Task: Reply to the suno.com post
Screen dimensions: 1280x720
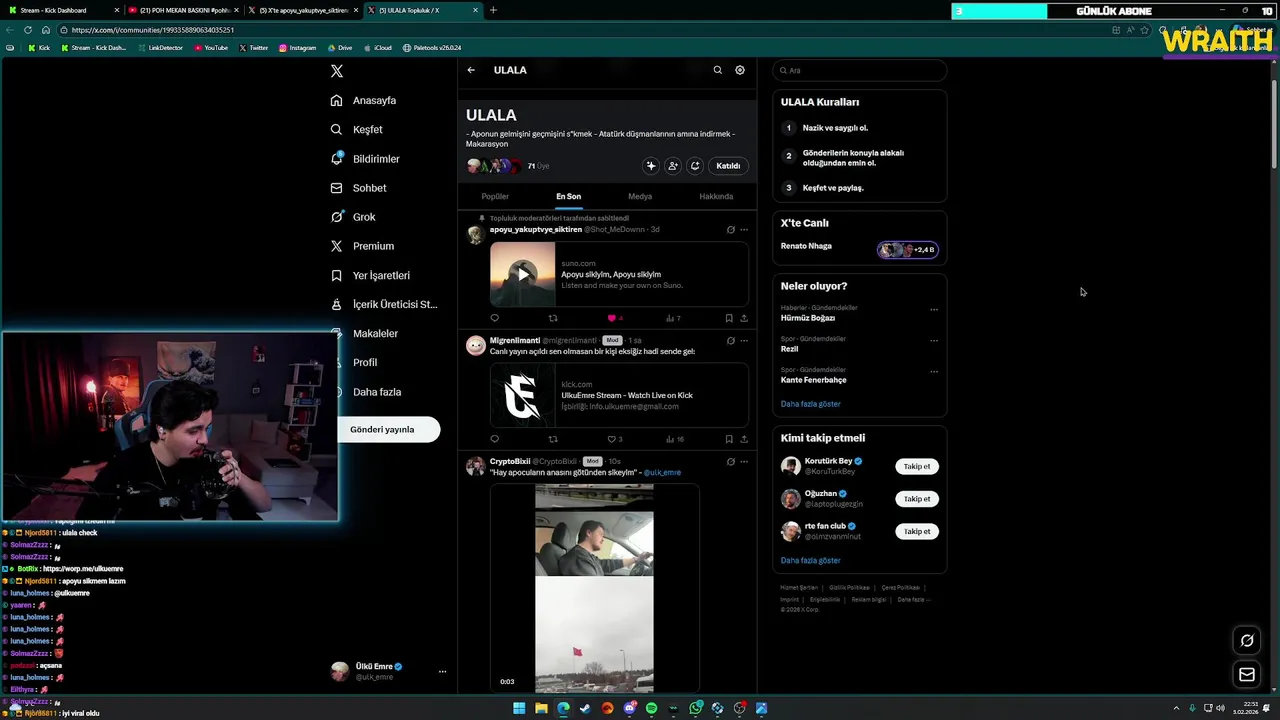Action: click(x=494, y=318)
